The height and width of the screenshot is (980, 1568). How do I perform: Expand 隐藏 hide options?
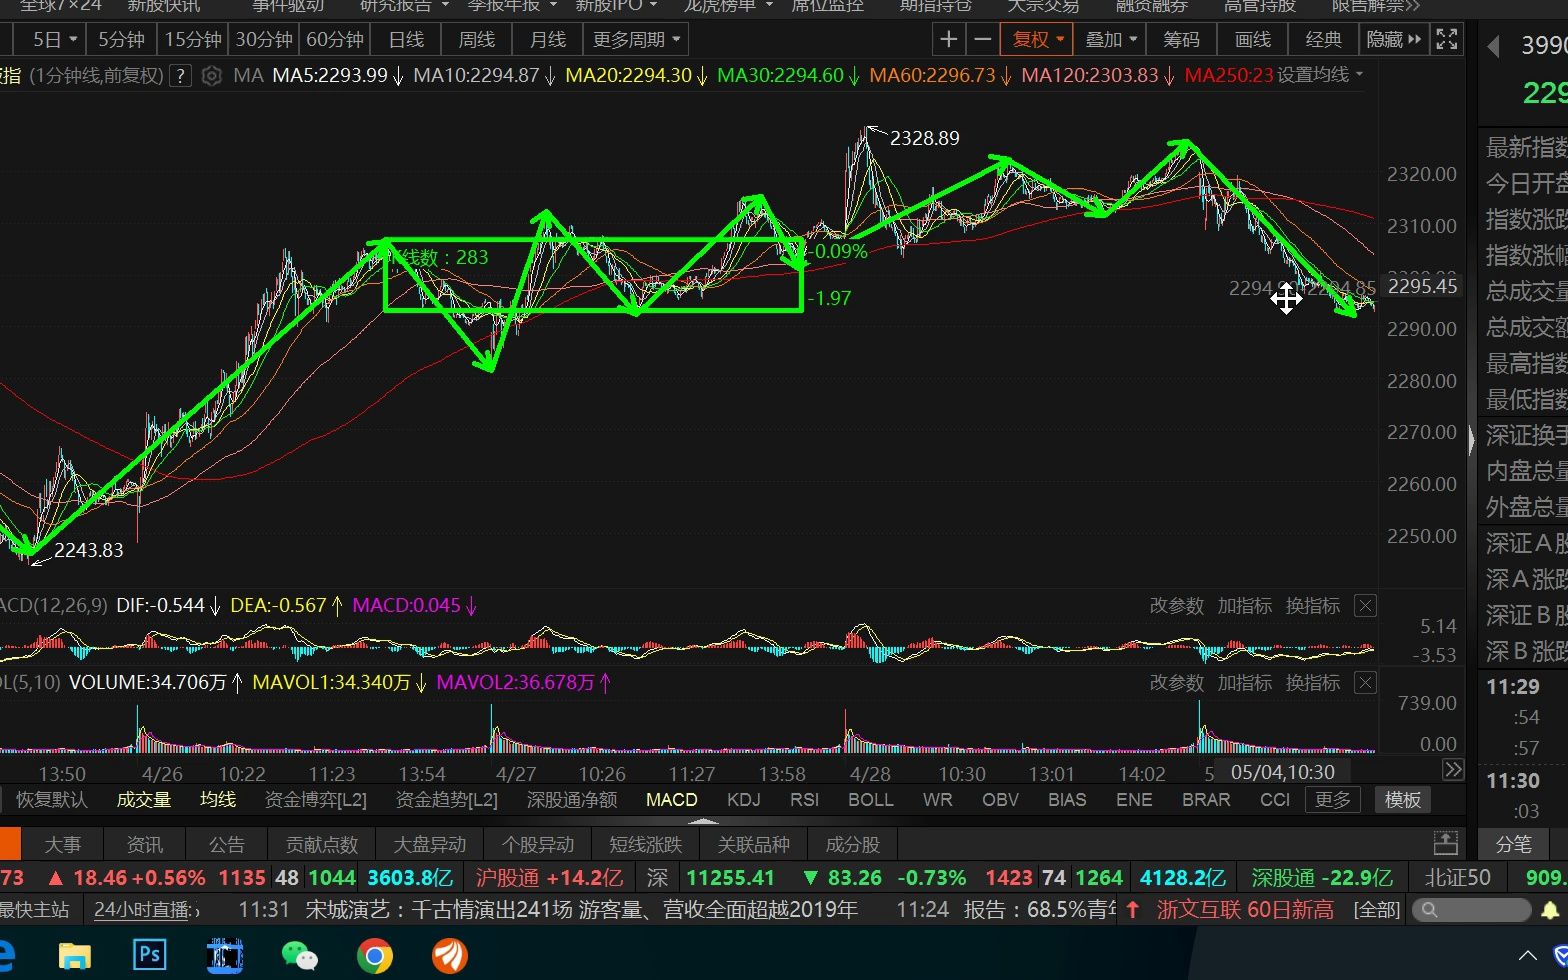click(1393, 40)
